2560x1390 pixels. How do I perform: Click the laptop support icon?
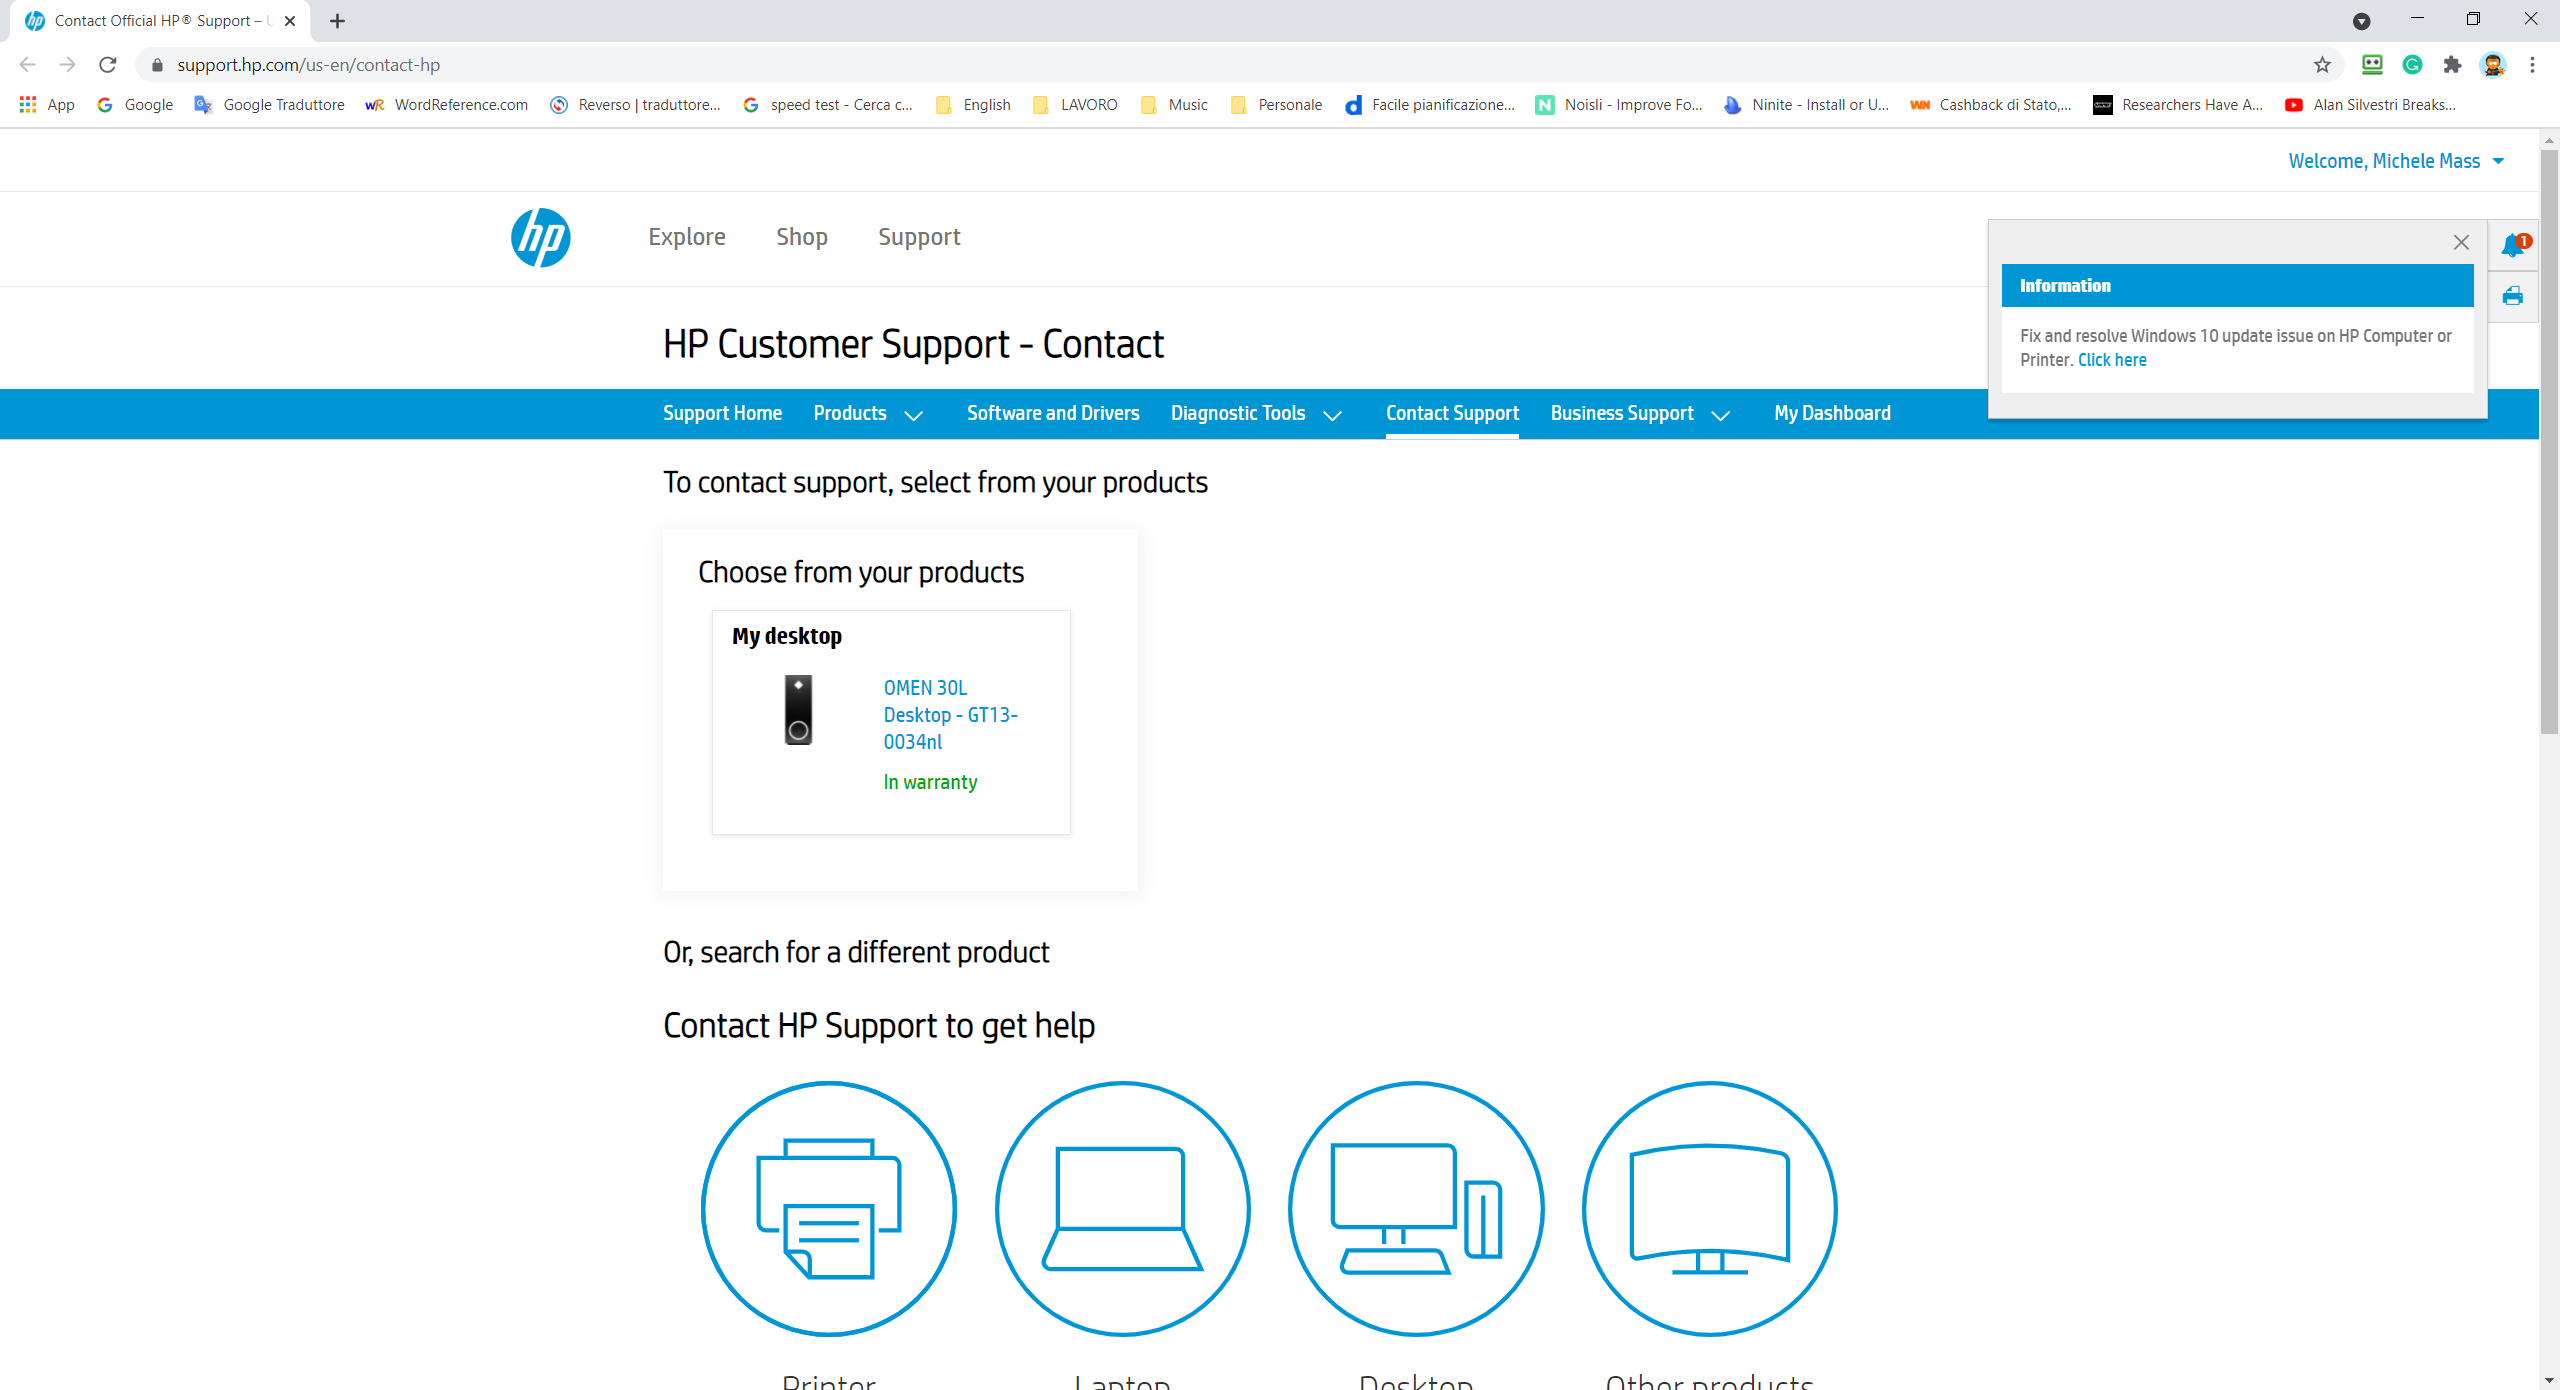tap(1121, 1209)
